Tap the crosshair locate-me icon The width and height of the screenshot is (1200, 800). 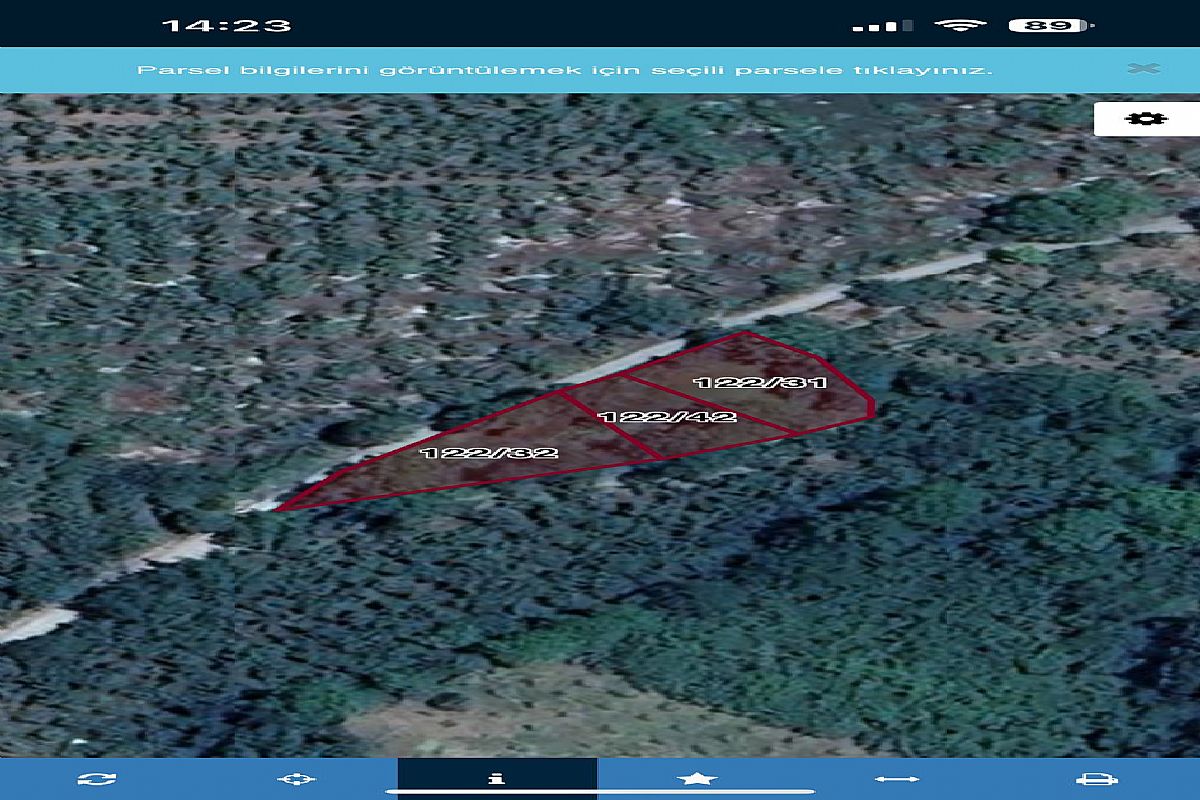[297, 779]
